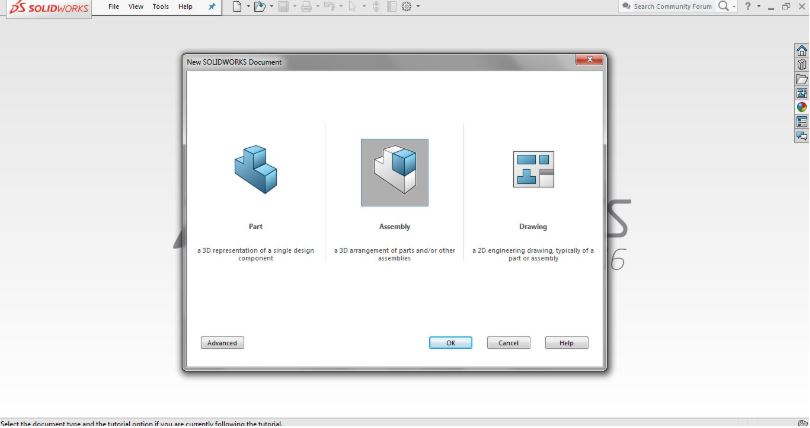This screenshot has width=810, height=428.
Task: Click the Part label text
Action: pos(256,227)
